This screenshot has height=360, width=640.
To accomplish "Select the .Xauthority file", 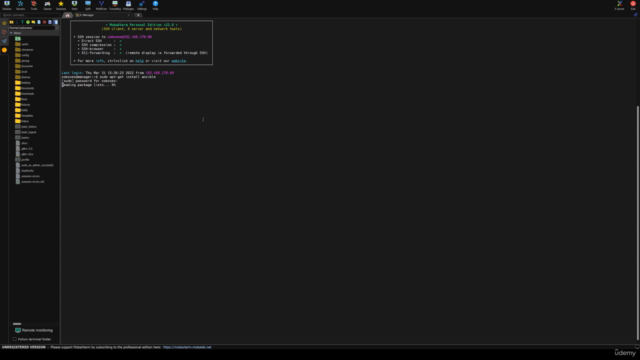I will [x=24, y=171].
